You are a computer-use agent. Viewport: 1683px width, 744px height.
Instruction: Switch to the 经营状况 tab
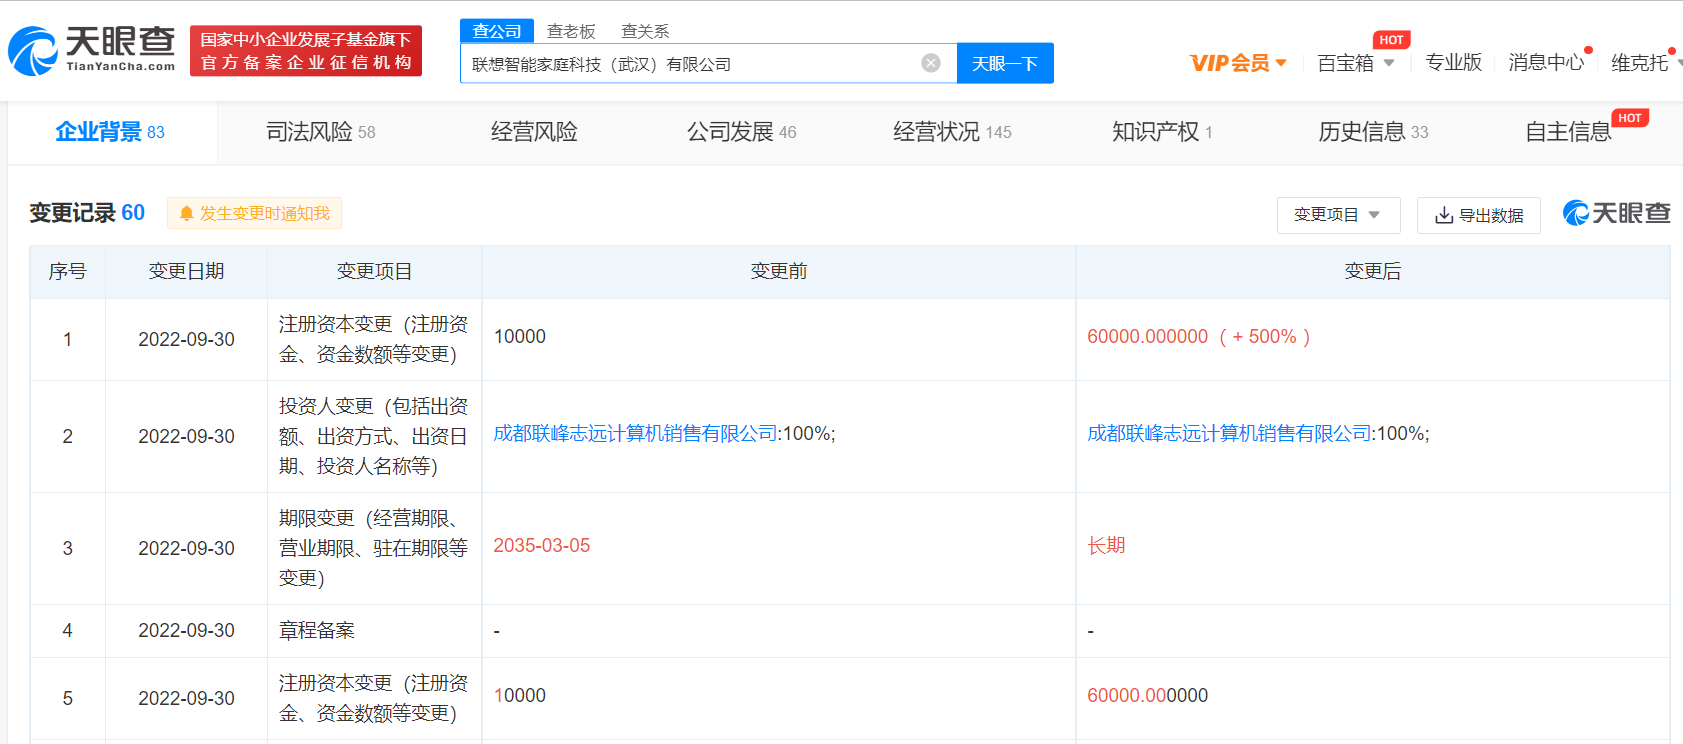(x=952, y=132)
